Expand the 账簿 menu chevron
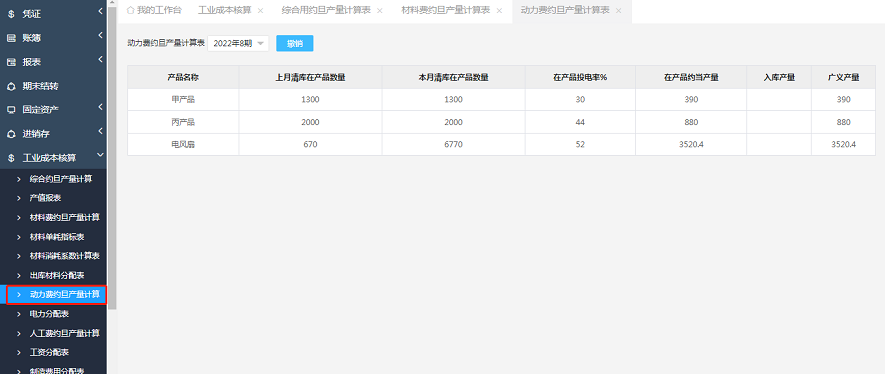The width and height of the screenshot is (885, 374). [x=100, y=35]
